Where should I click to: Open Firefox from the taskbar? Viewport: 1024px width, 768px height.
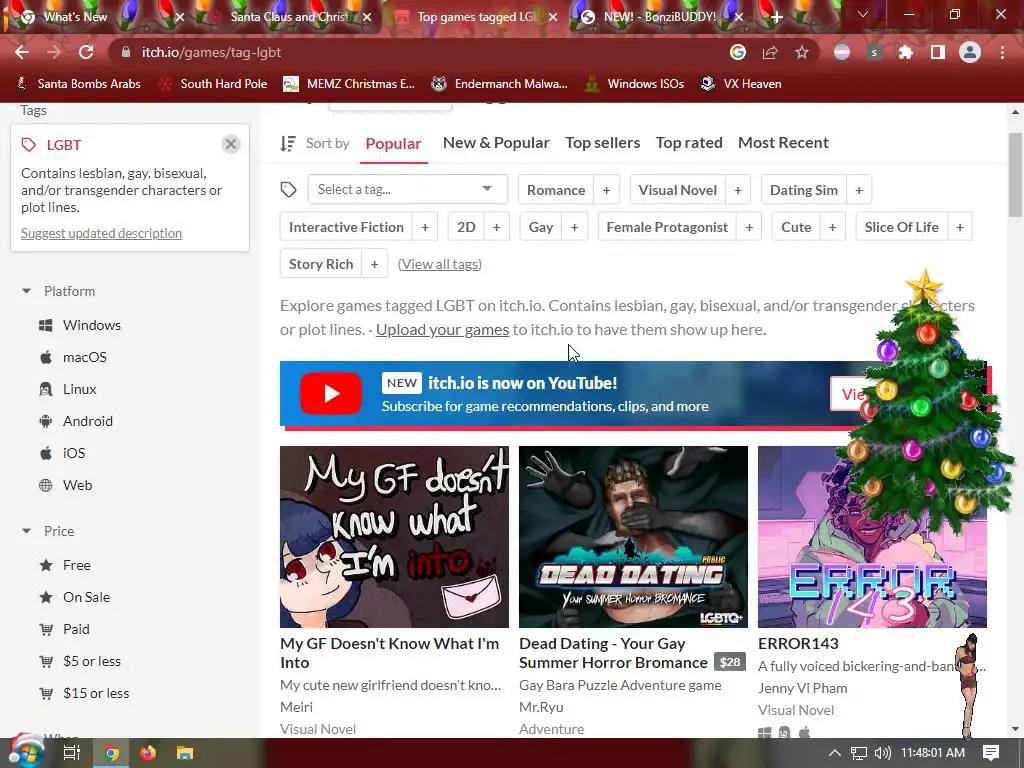[x=148, y=753]
